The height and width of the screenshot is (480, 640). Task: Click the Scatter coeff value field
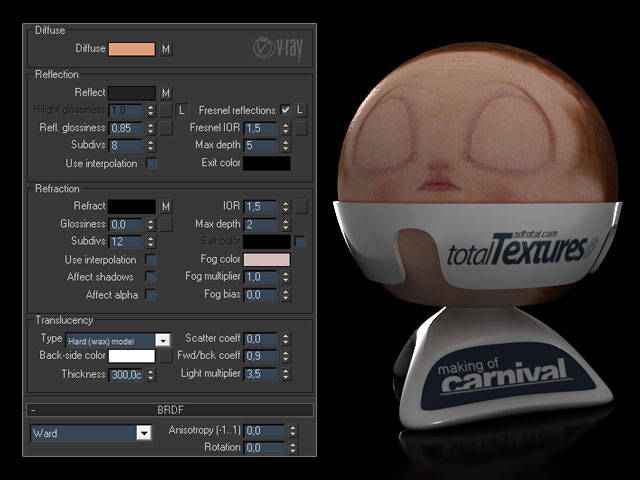tap(260, 339)
